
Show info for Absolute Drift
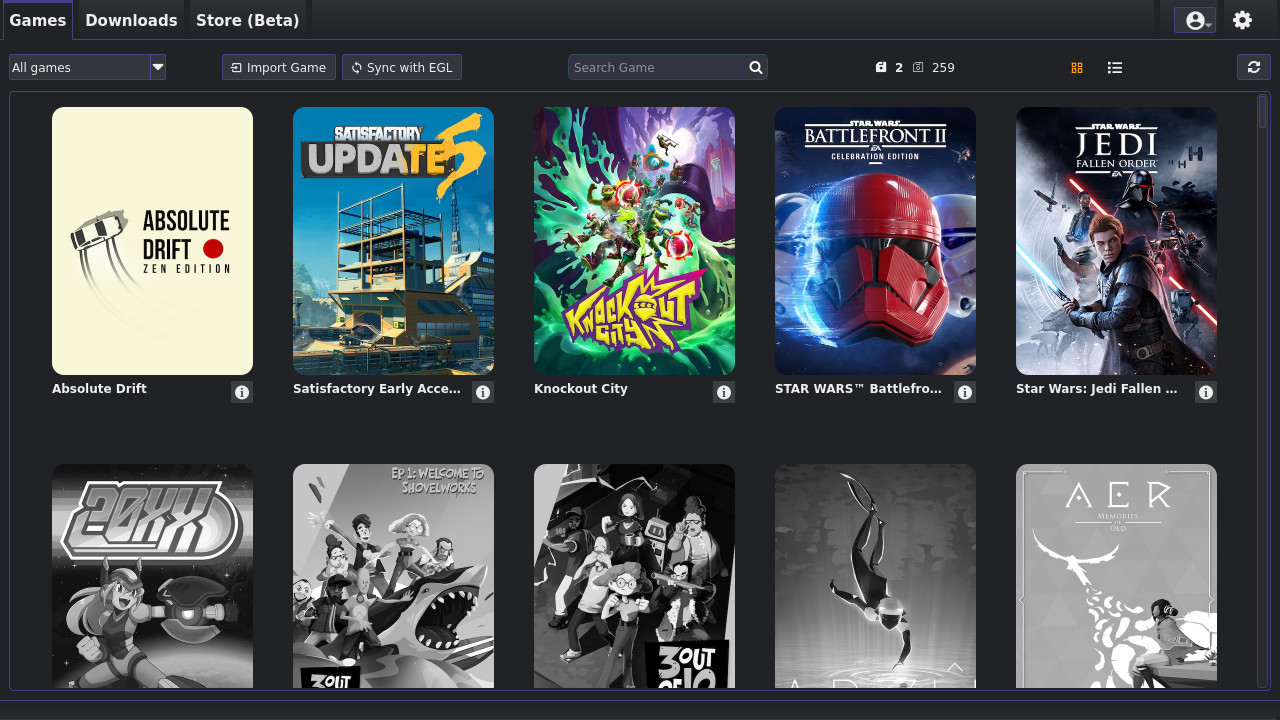coord(242,392)
